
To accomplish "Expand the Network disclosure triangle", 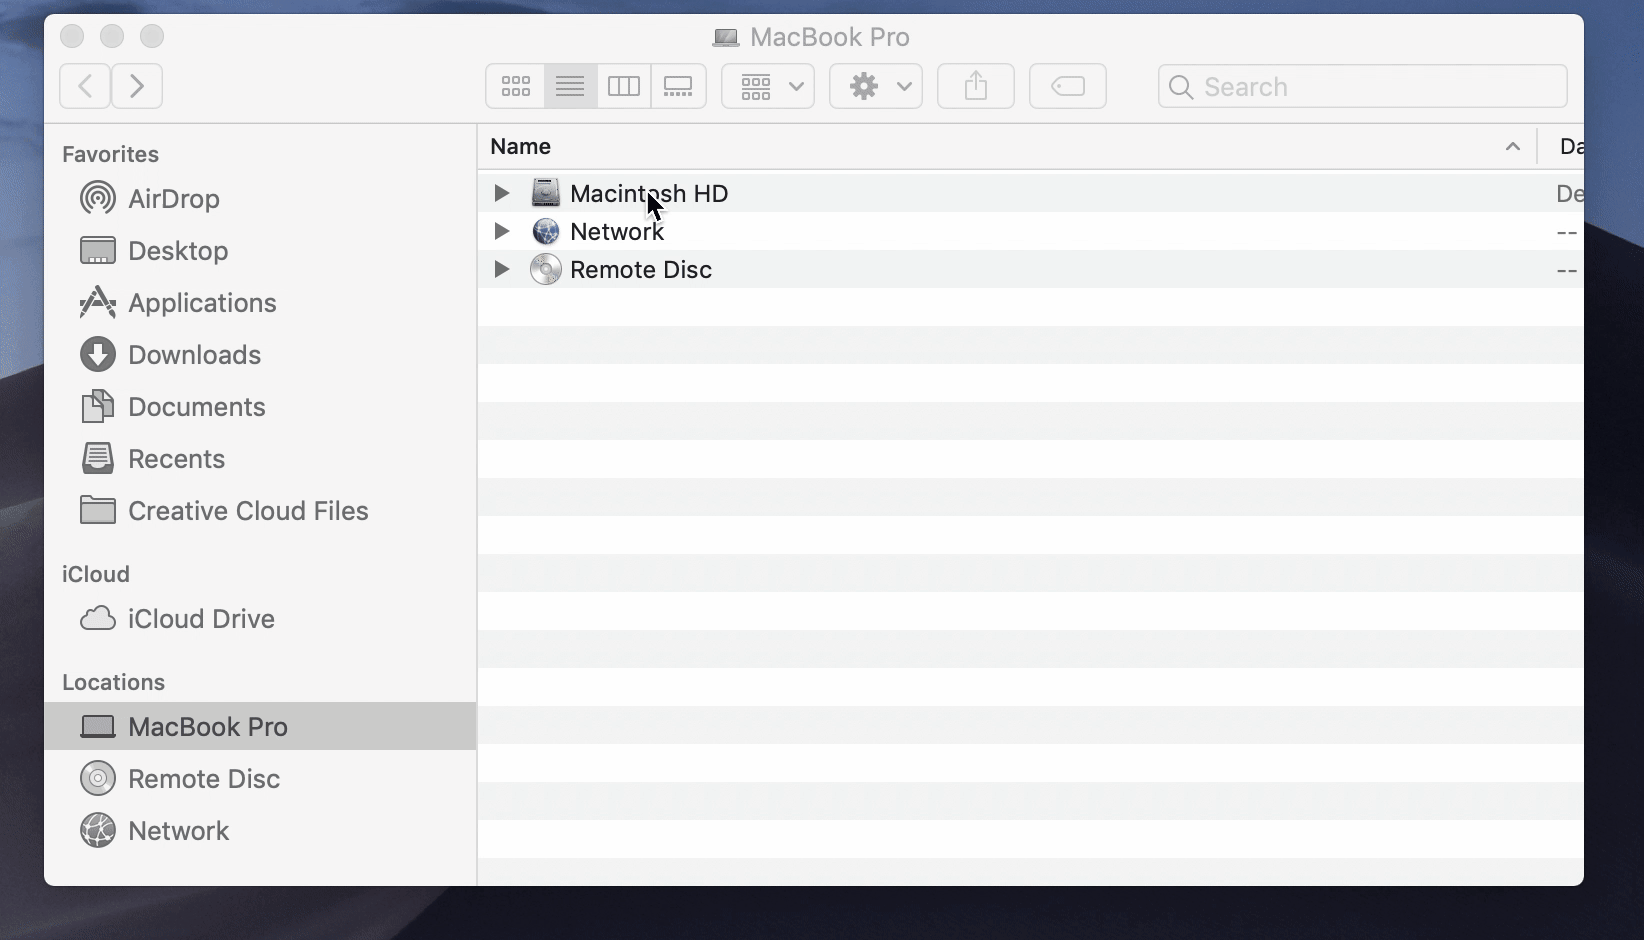I will coord(502,231).
